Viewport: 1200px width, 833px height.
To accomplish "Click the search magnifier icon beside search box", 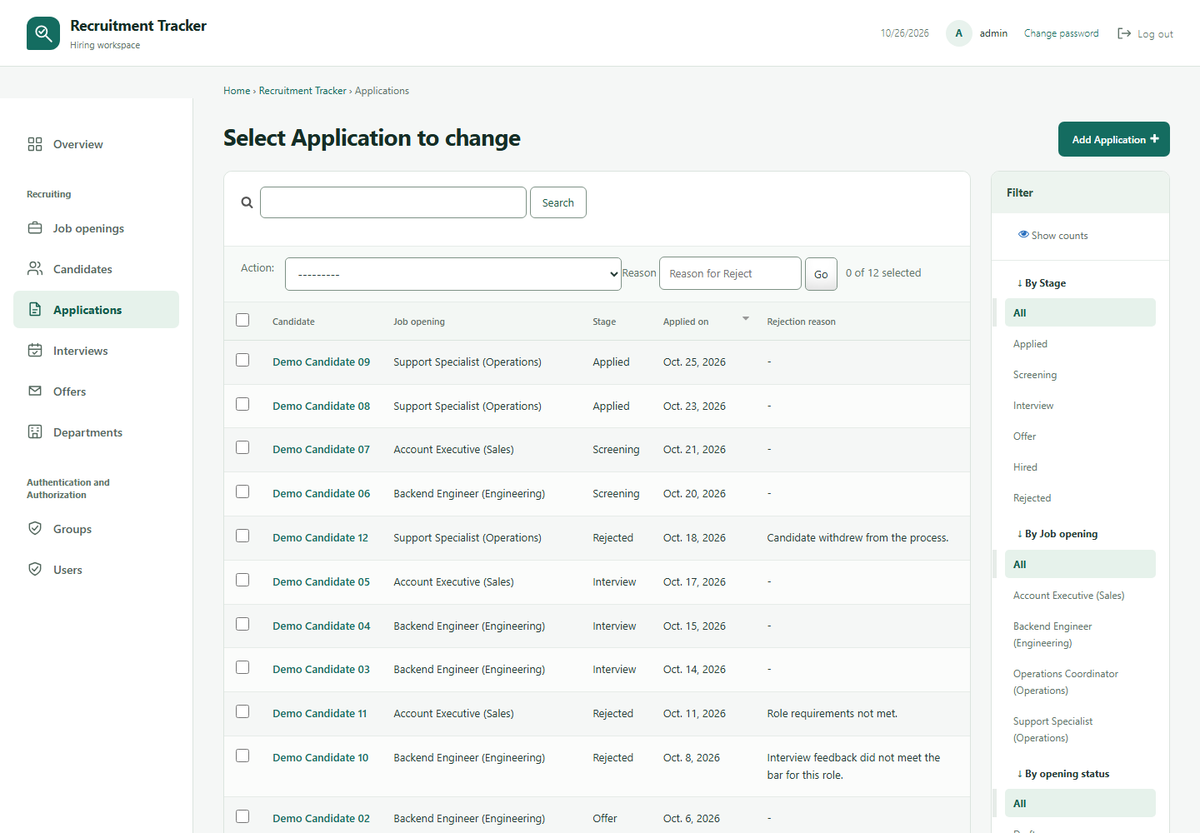I will click(x=247, y=202).
